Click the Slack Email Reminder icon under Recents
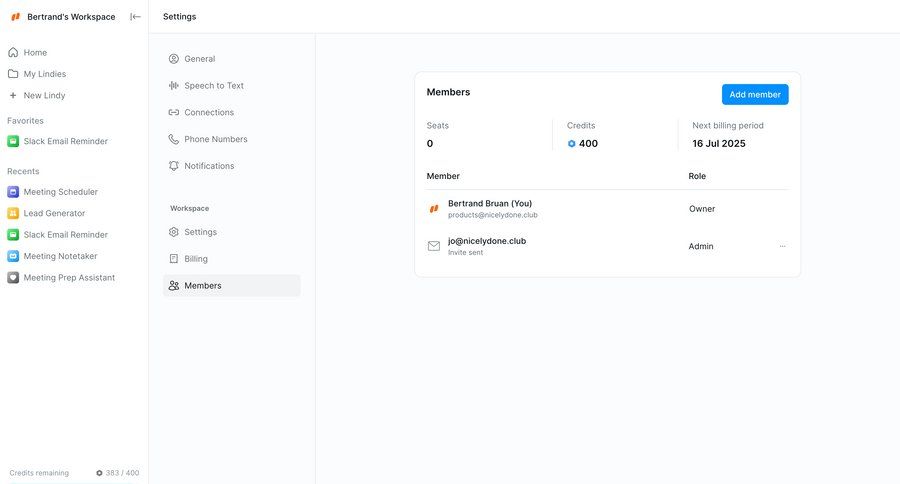This screenshot has height=484, width=900. 13,234
